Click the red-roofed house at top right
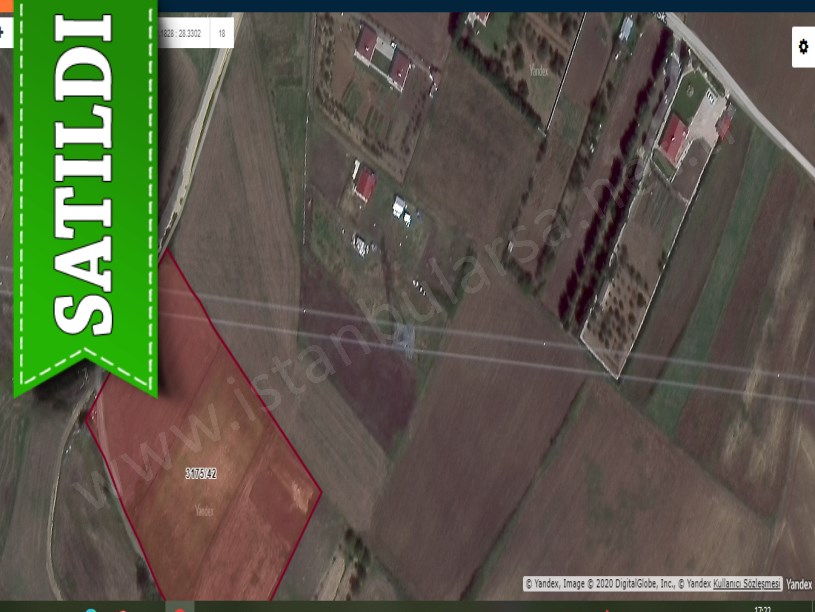This screenshot has width=815, height=612. [674, 137]
